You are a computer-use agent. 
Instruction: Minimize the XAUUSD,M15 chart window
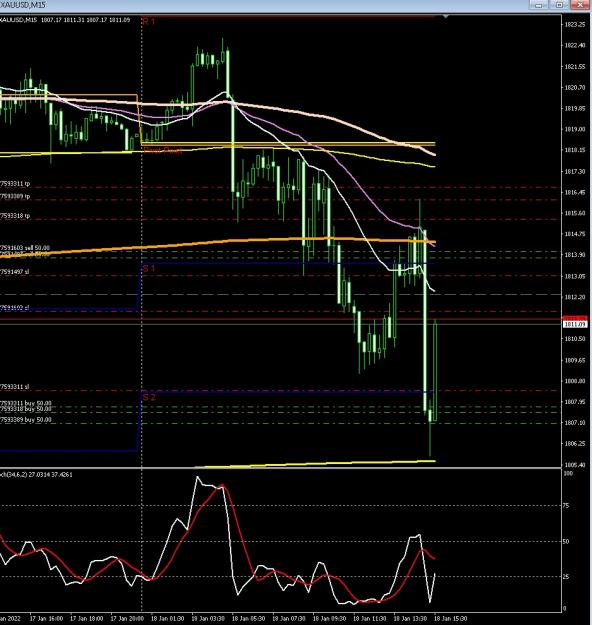538,5
